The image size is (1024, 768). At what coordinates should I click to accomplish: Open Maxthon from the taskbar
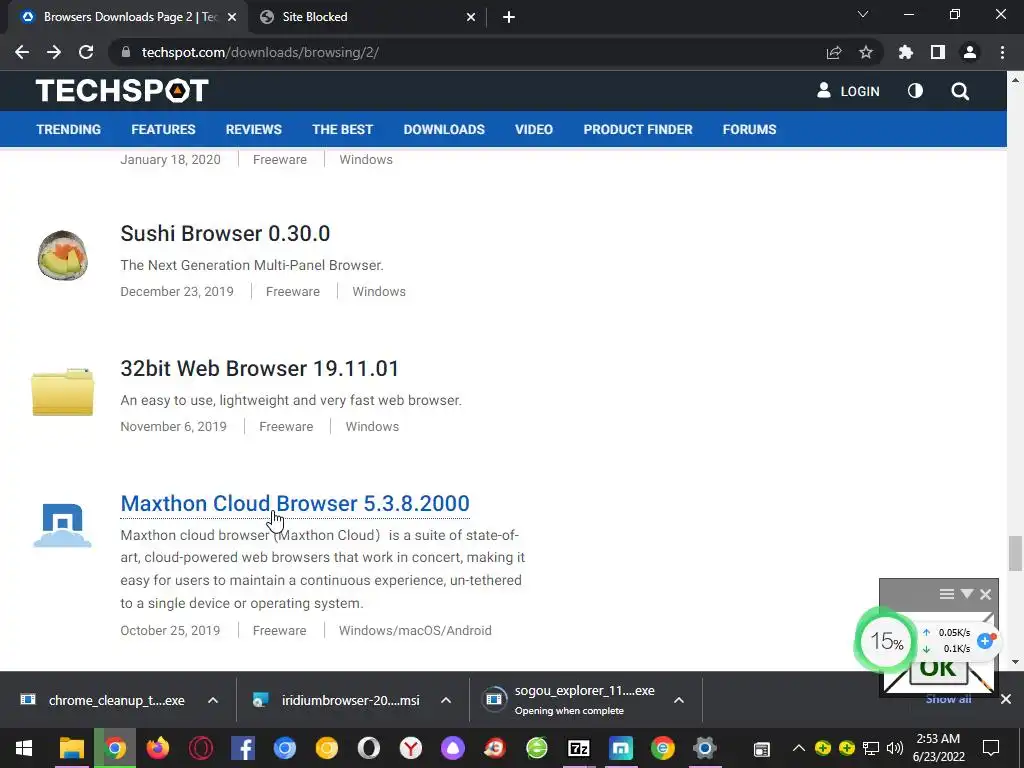click(620, 748)
